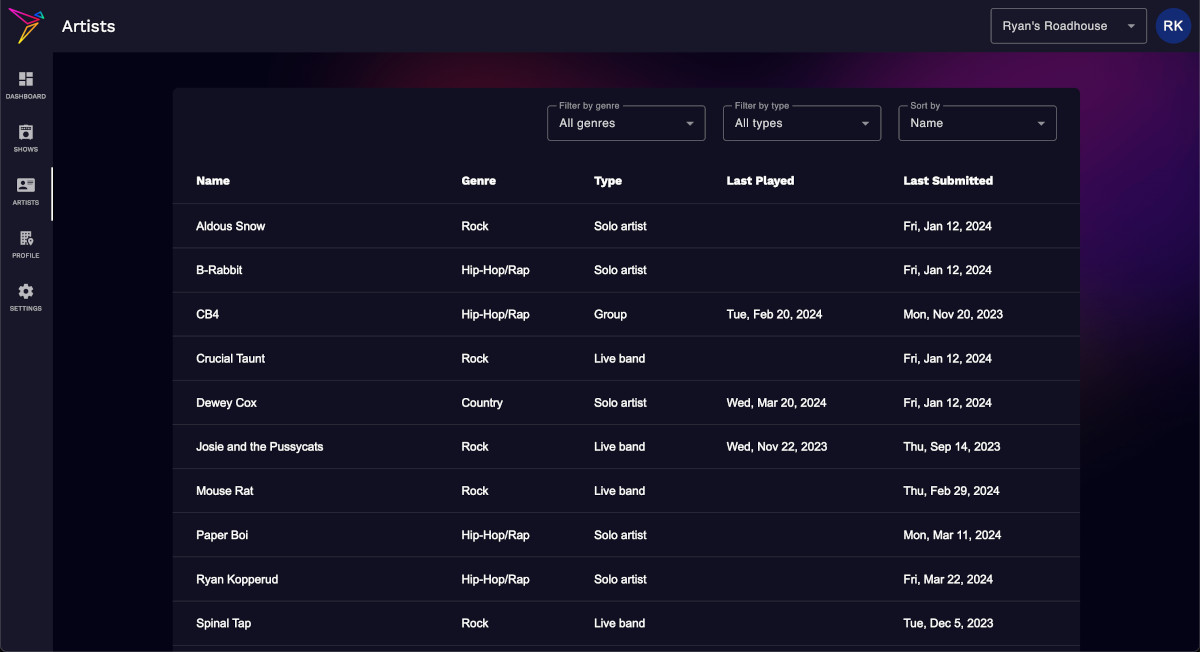Click the Artists card icon in sidebar

tap(25, 189)
